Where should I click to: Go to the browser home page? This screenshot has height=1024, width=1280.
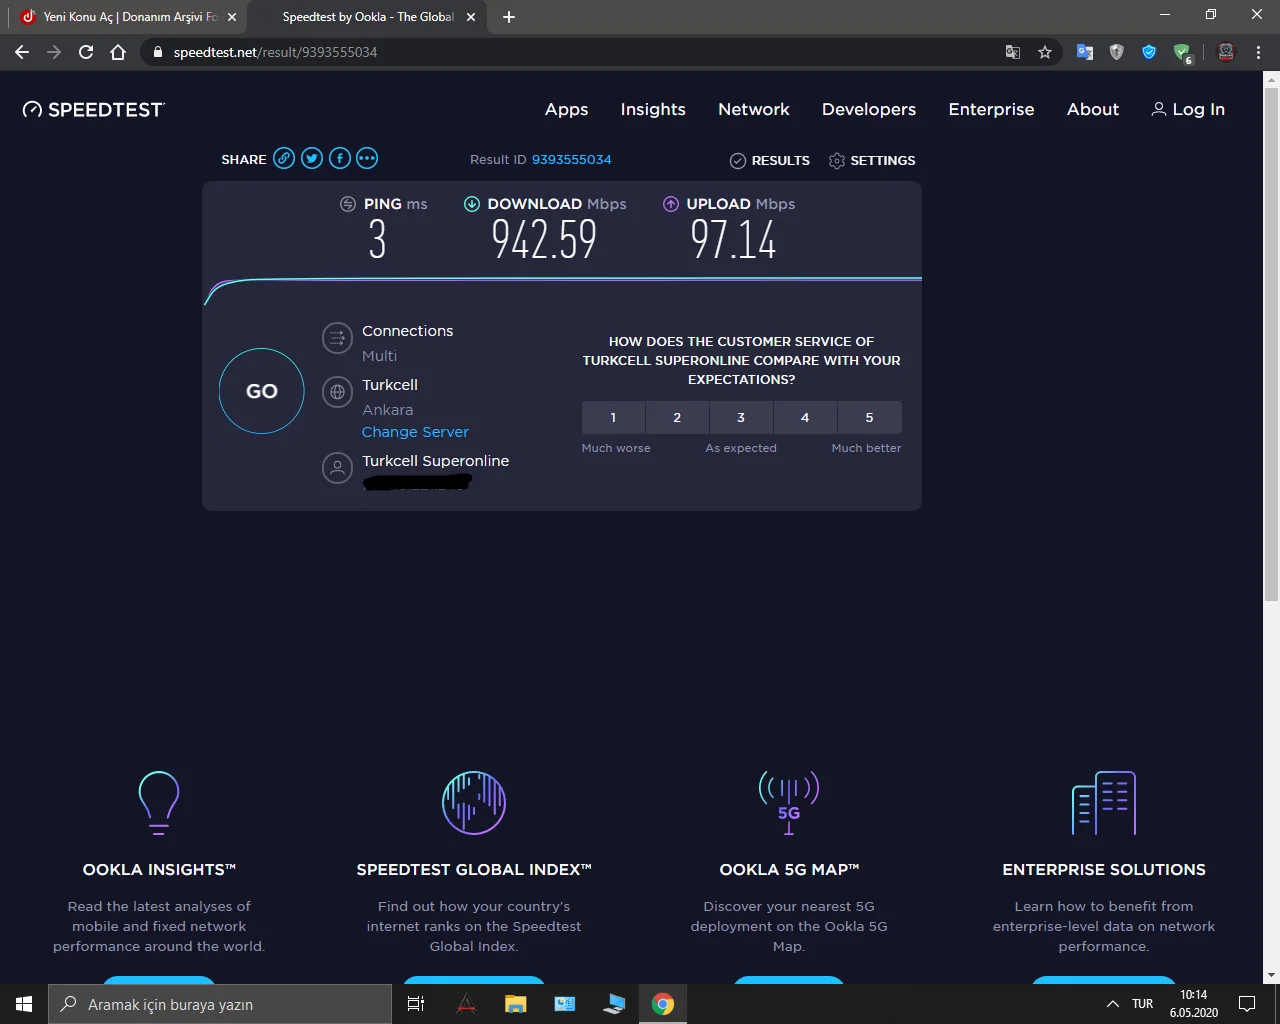[x=118, y=52]
